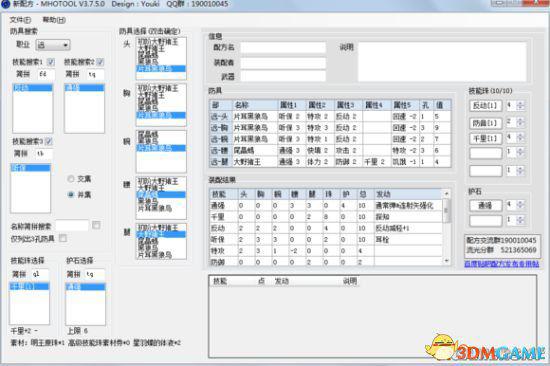This screenshot has height=366, width=550.
Task: Select highlighted item in 护石选择 list
Action: (85, 286)
